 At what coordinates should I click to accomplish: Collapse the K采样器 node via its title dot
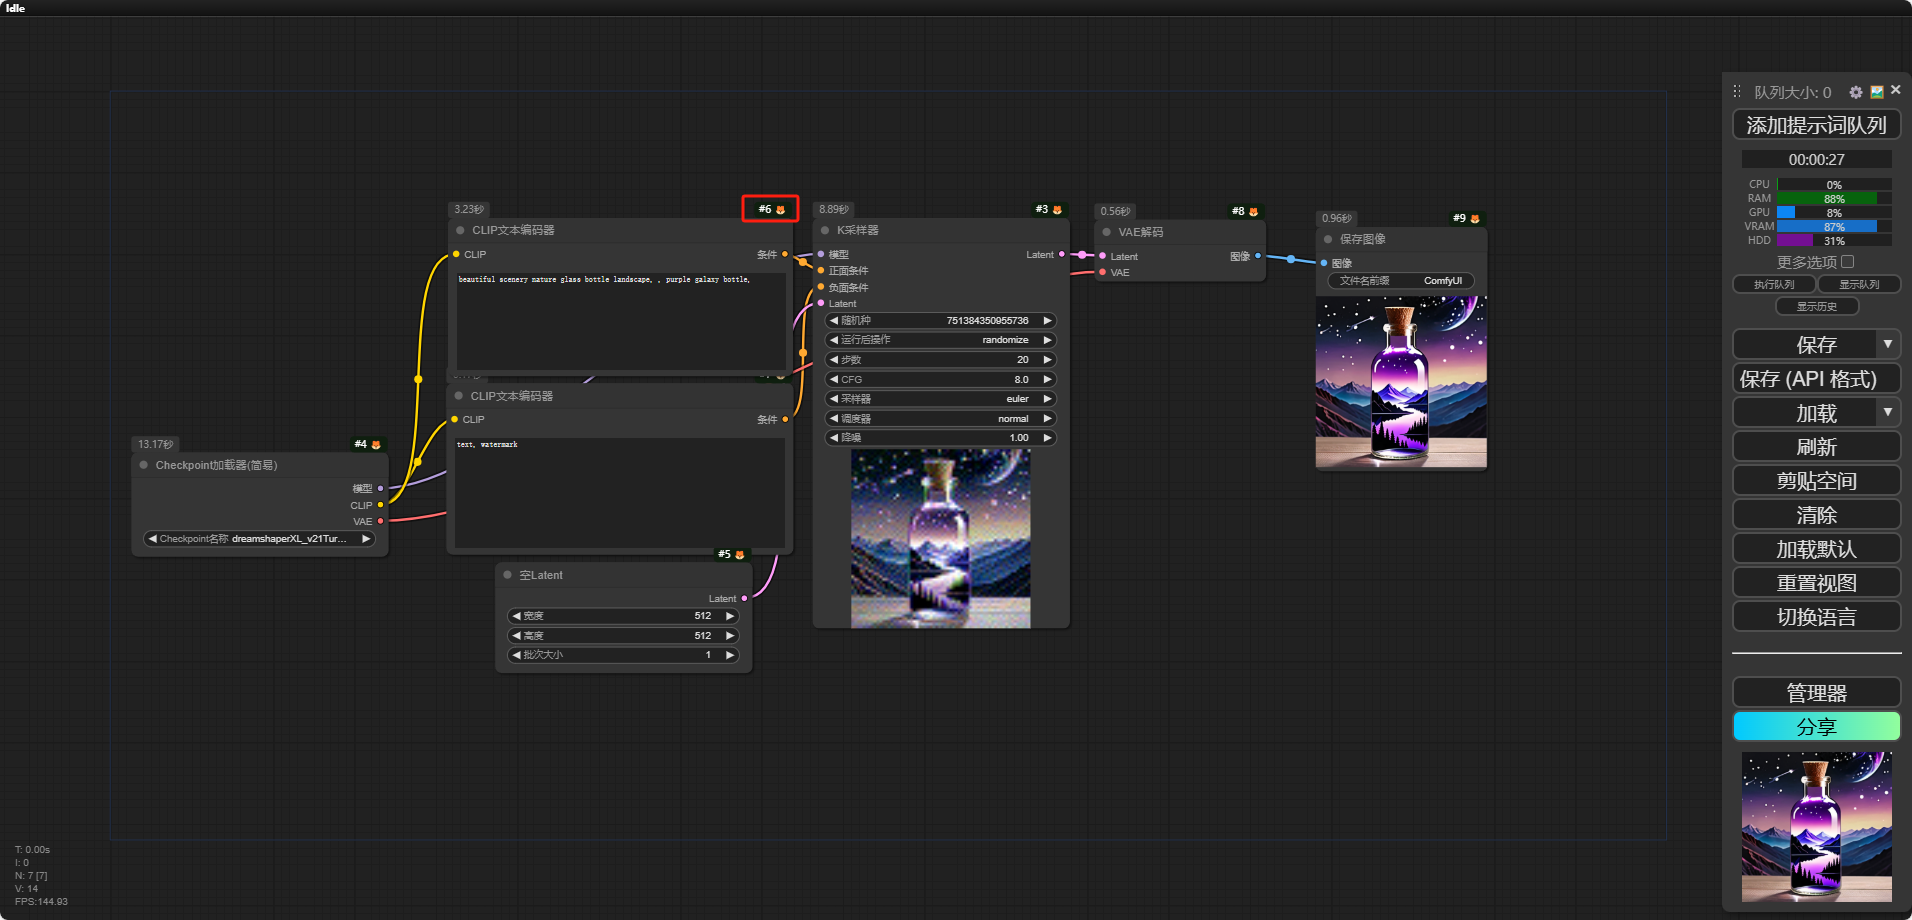point(825,231)
